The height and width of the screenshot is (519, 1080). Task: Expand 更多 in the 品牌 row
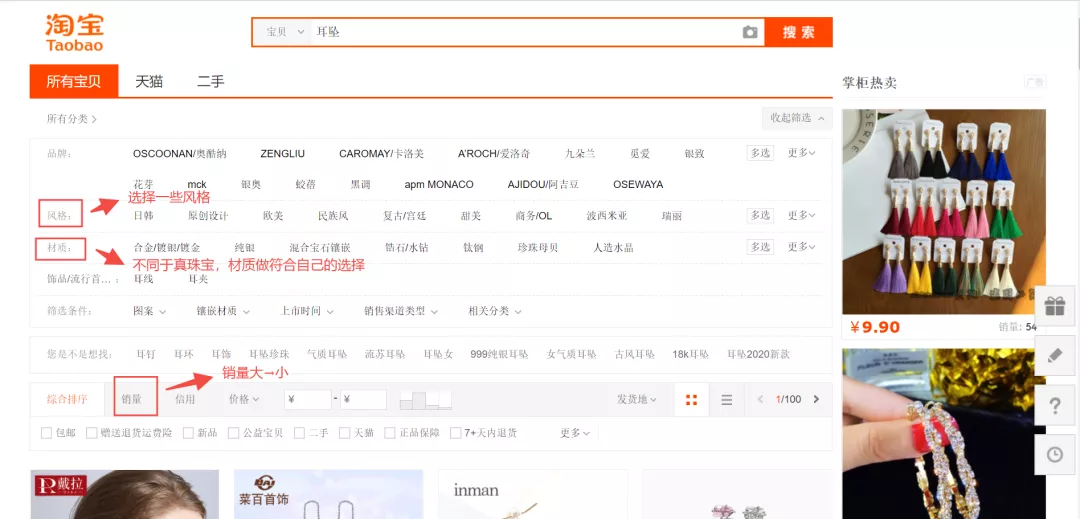(802, 153)
